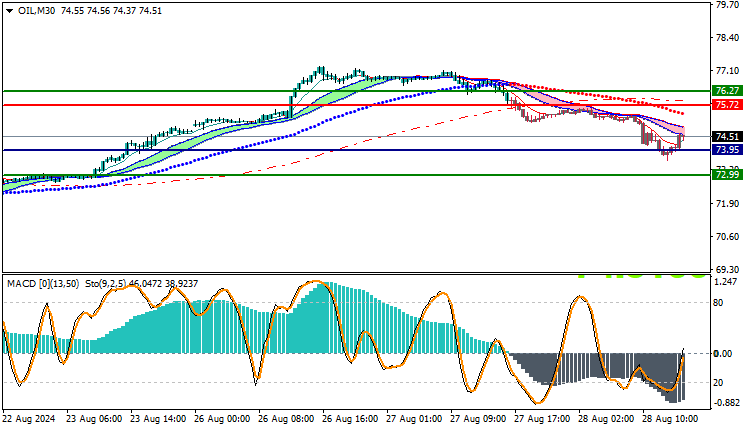Select the 78.40 price scale value
The width and height of the screenshot is (750, 430).
click(x=727, y=38)
